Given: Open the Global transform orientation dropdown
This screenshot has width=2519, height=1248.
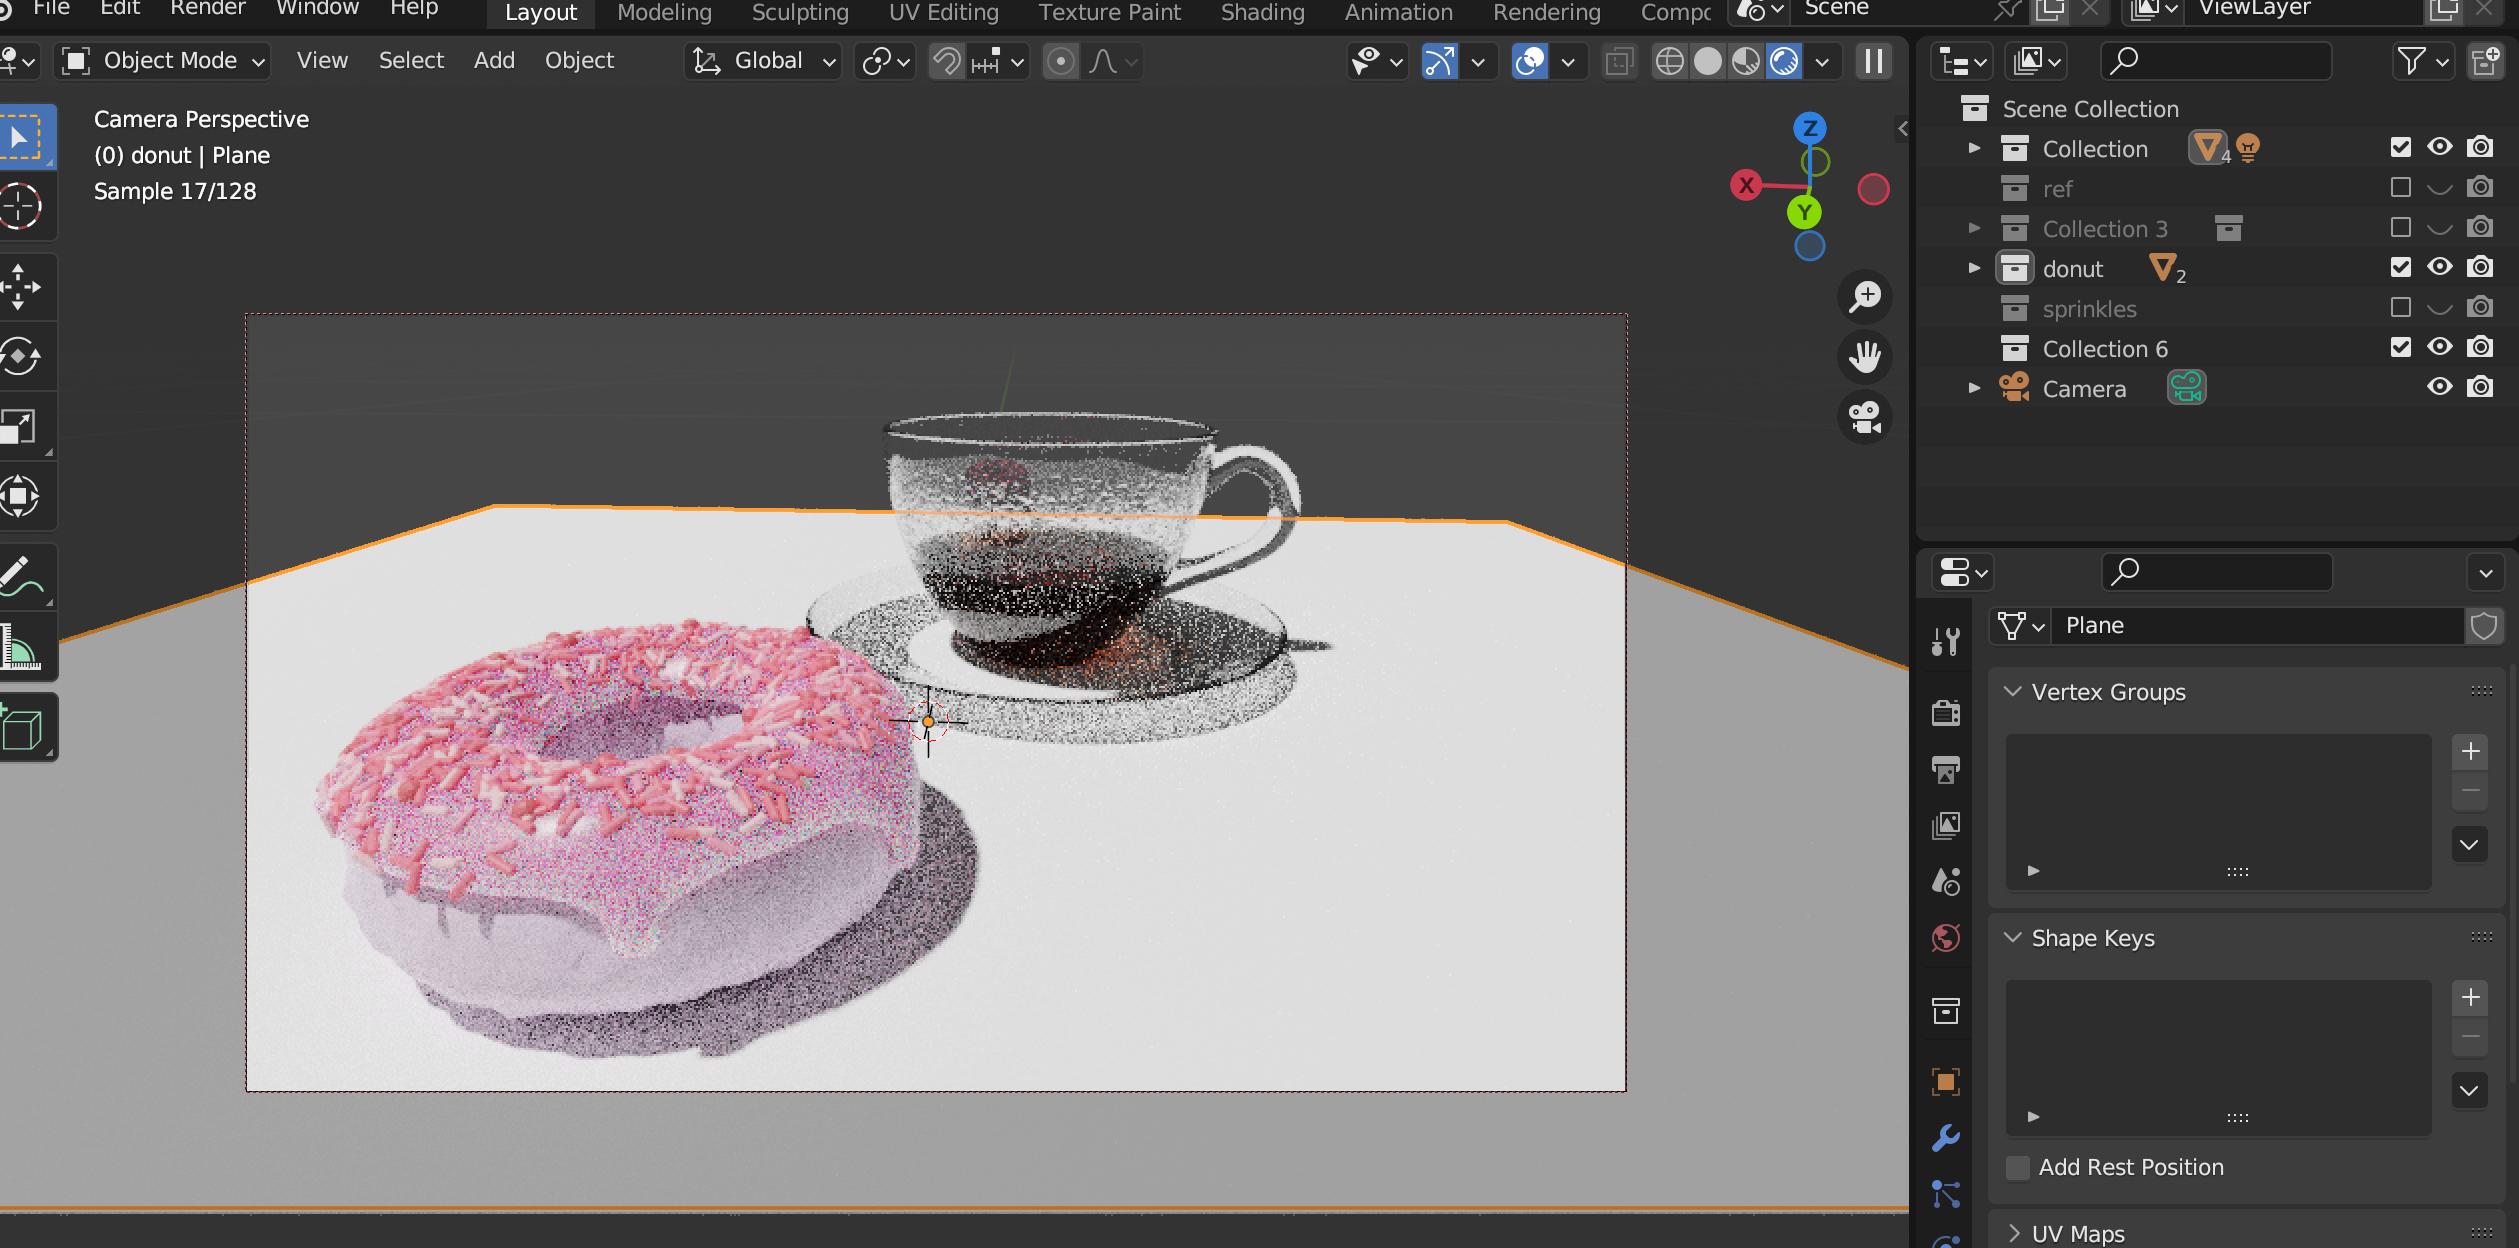Looking at the screenshot, I should click(x=764, y=61).
